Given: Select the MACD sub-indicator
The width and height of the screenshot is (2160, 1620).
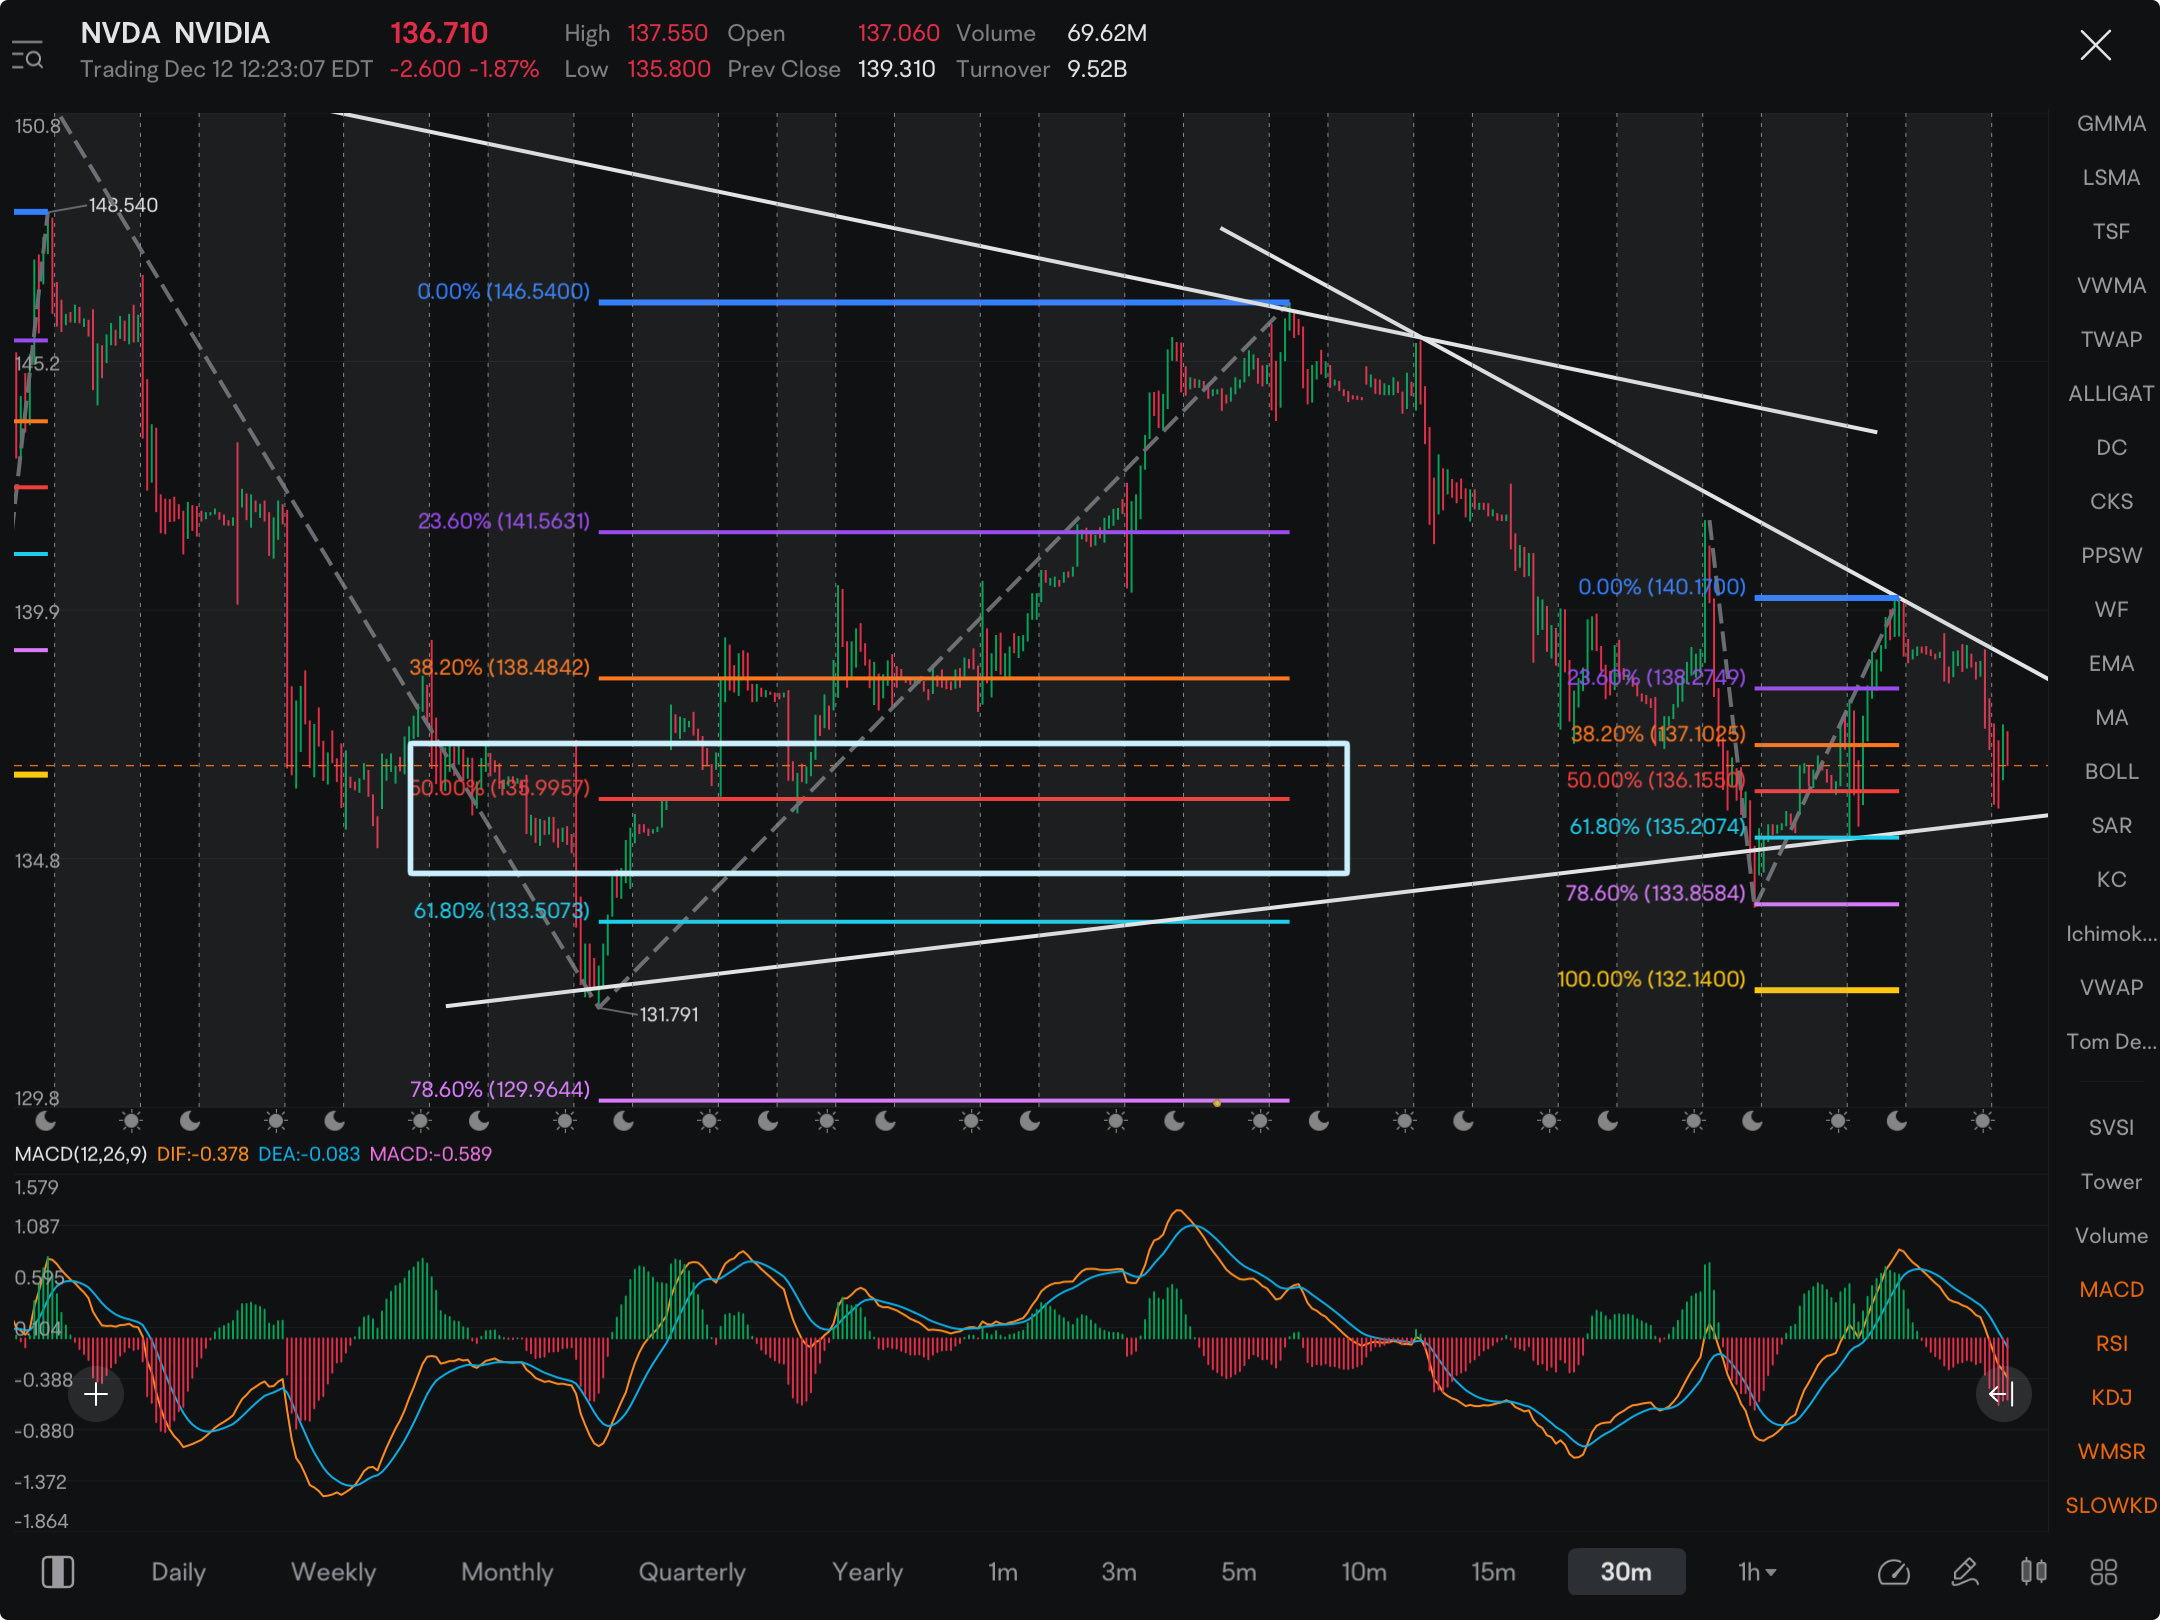Looking at the screenshot, I should point(2111,1290).
